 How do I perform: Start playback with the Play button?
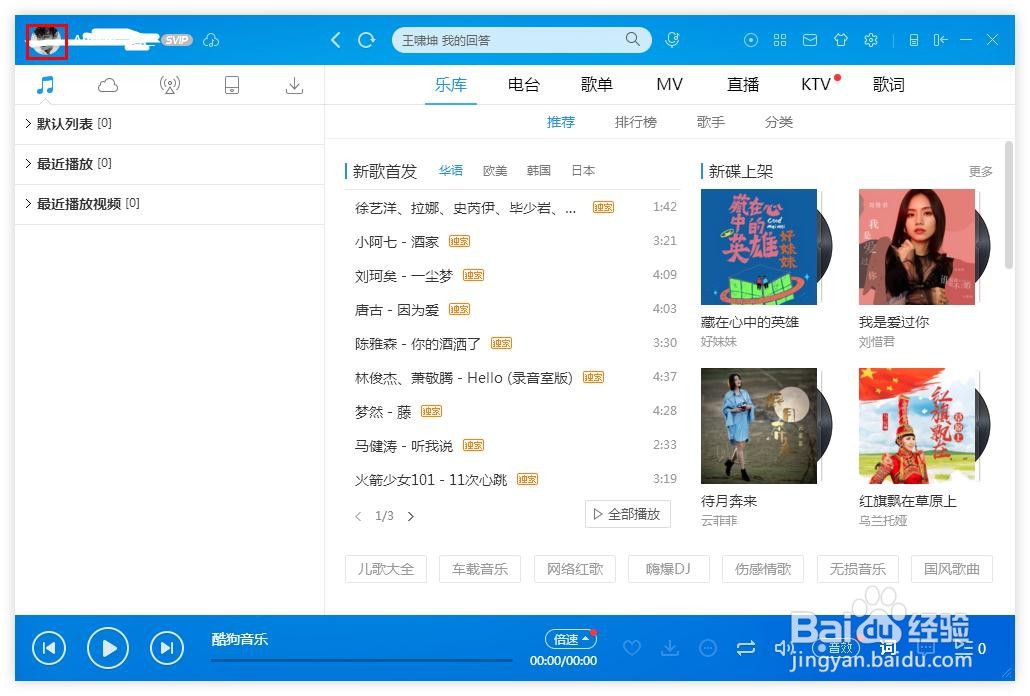(108, 648)
